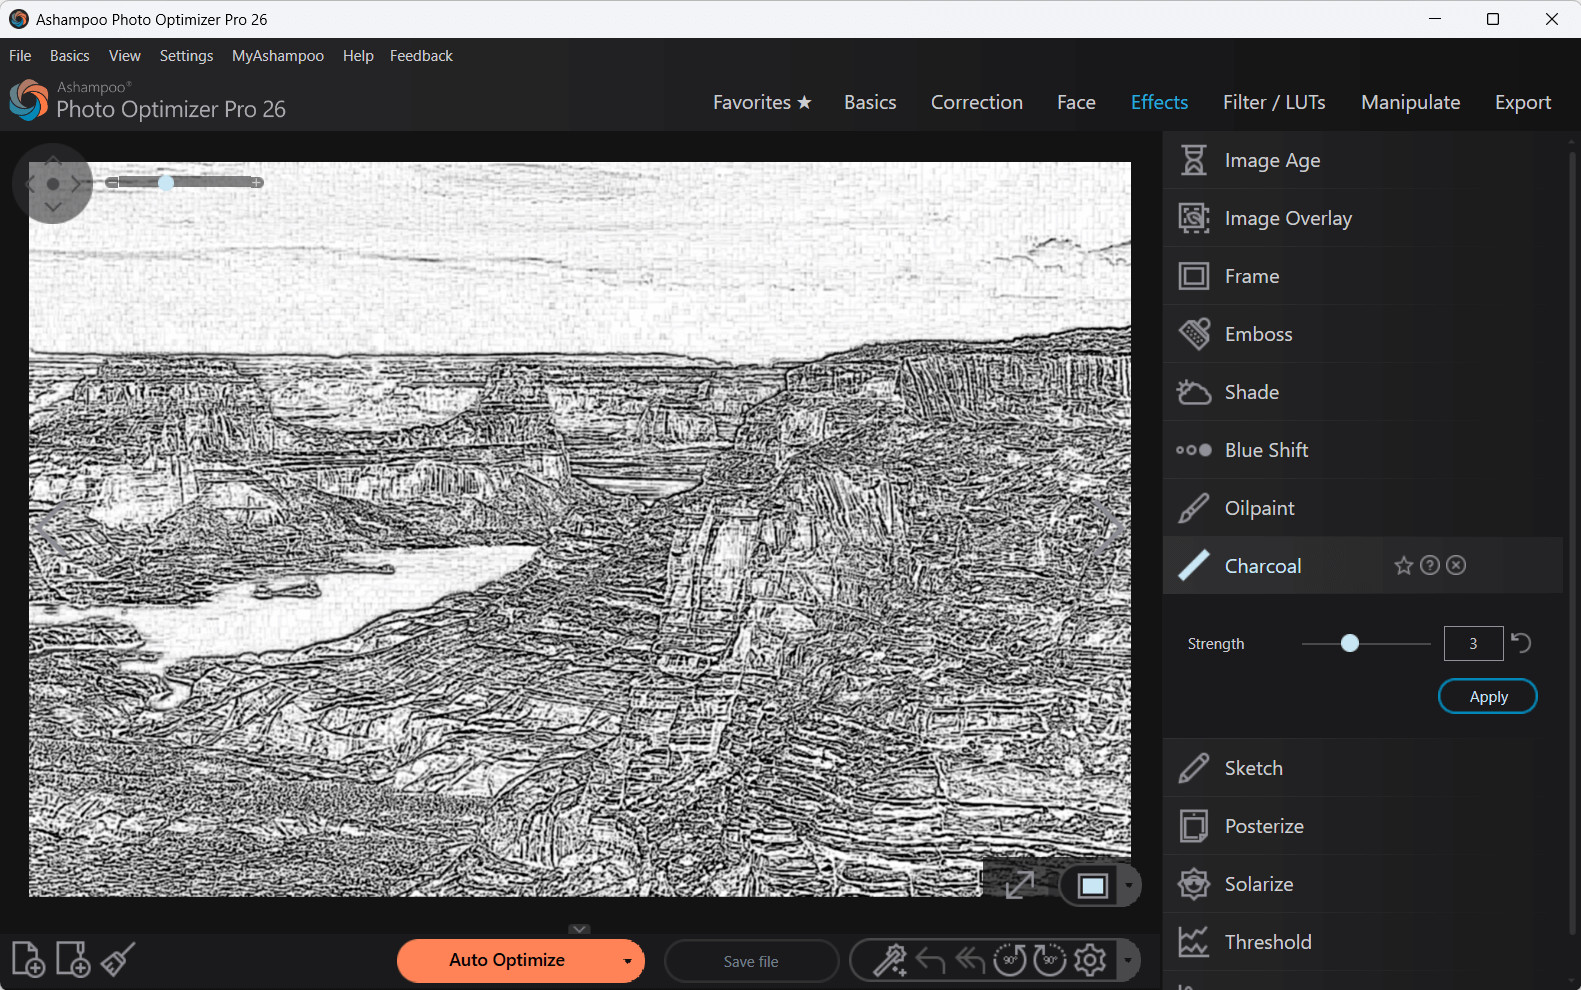Click the magic wand optimize icon

pyautogui.click(x=889, y=960)
